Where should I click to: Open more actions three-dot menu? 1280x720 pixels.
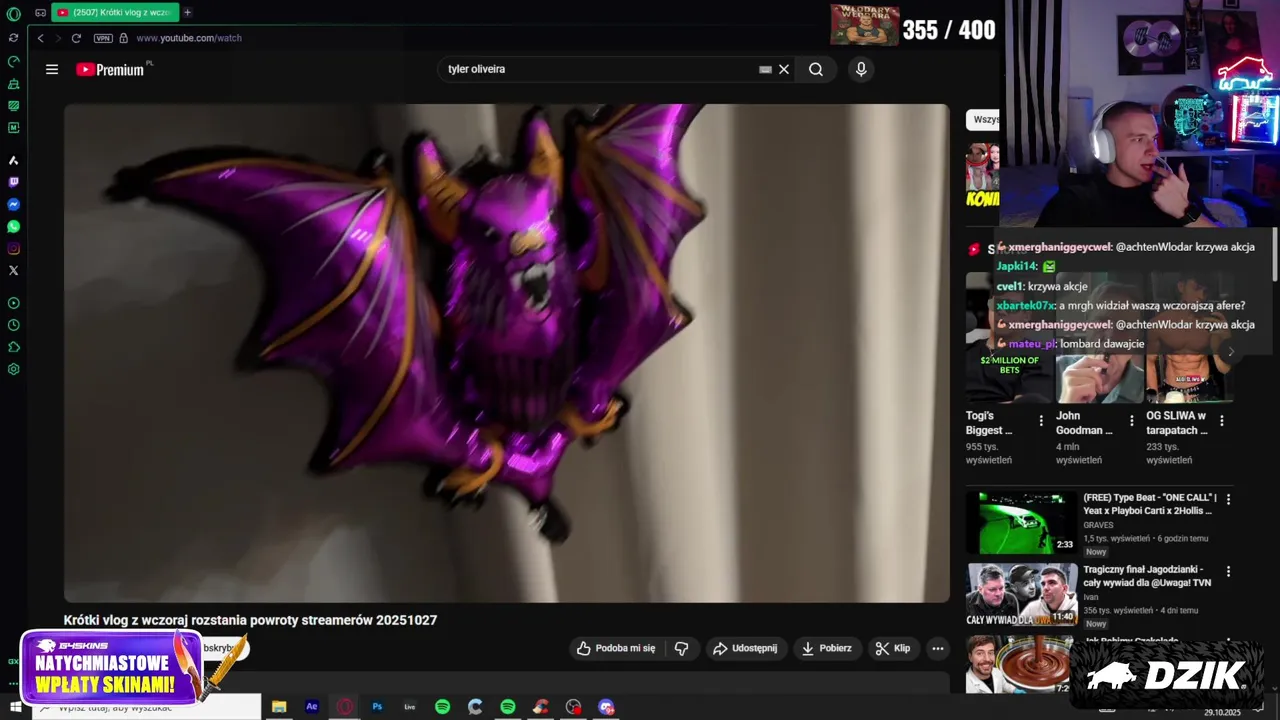point(937,648)
